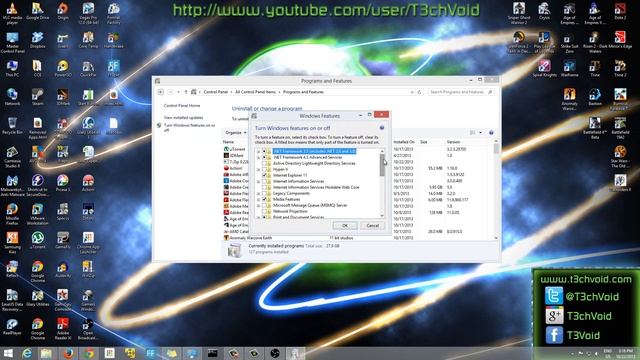The height and width of the screenshot is (360, 640).
Task: Expand Microsoft Message Queue (MSMQ) Server node
Action: (258, 205)
